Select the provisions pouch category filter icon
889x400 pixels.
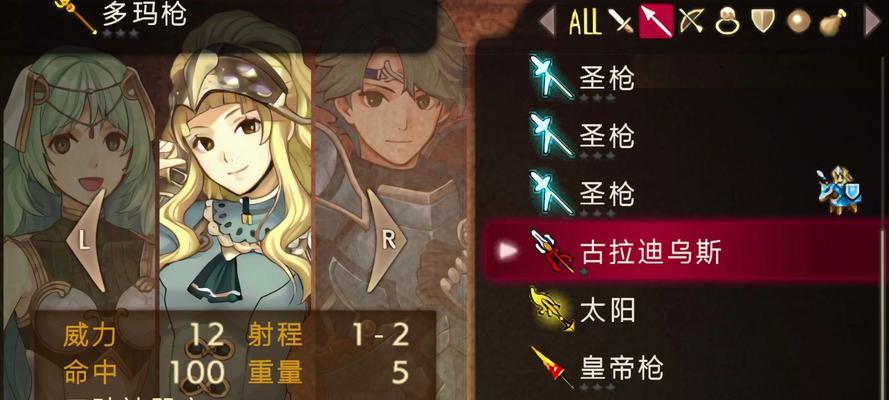point(833,22)
